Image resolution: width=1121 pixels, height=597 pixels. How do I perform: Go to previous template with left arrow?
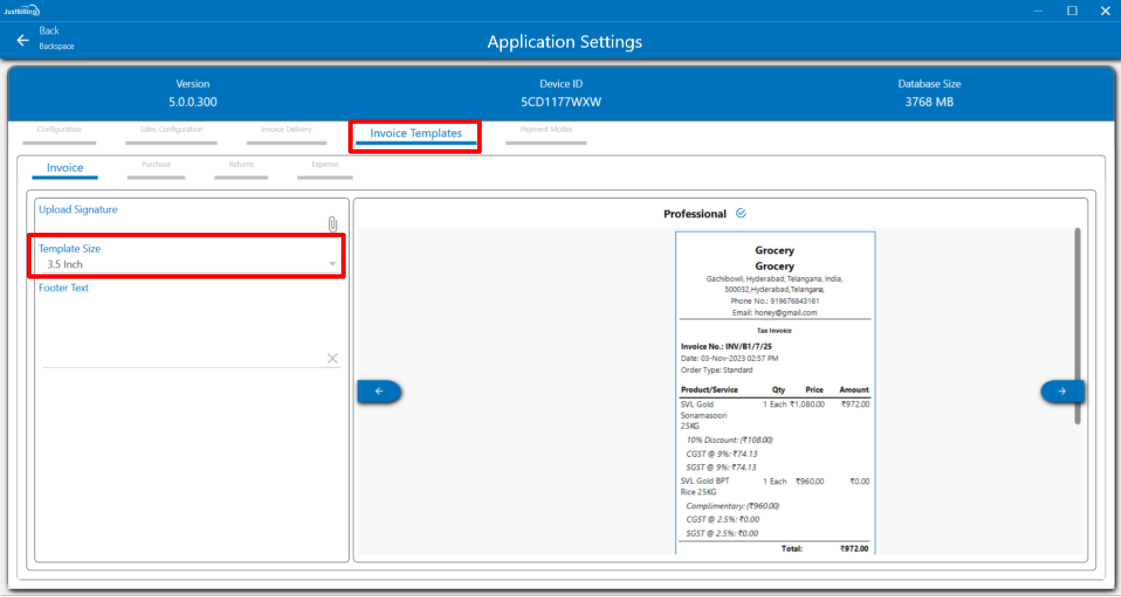(x=379, y=392)
